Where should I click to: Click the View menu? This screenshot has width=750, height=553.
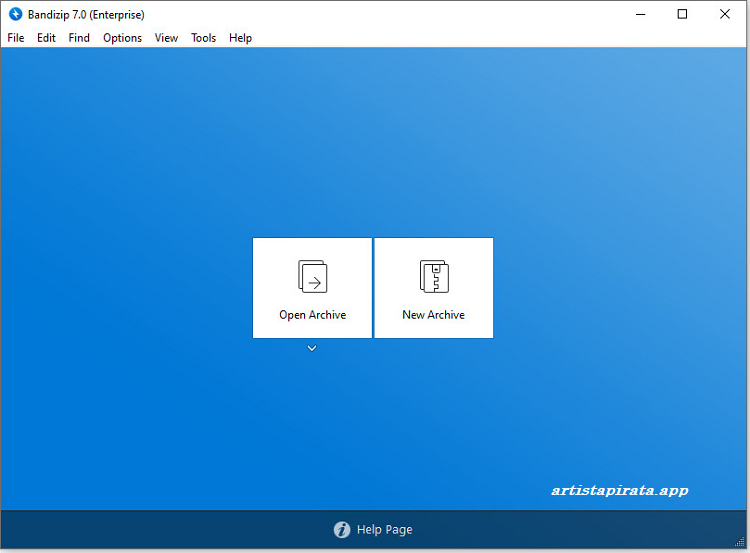(166, 38)
